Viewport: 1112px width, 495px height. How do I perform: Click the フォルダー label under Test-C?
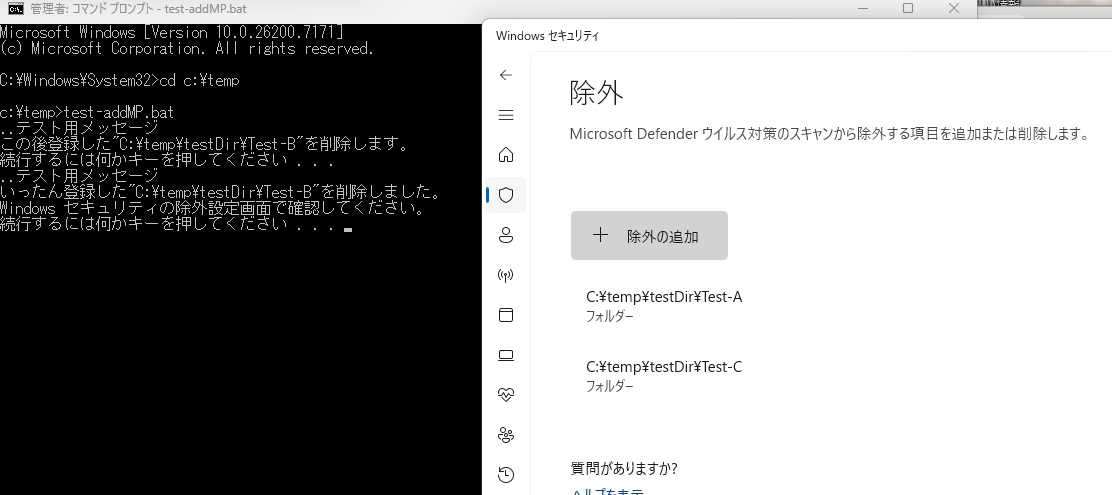(x=610, y=386)
